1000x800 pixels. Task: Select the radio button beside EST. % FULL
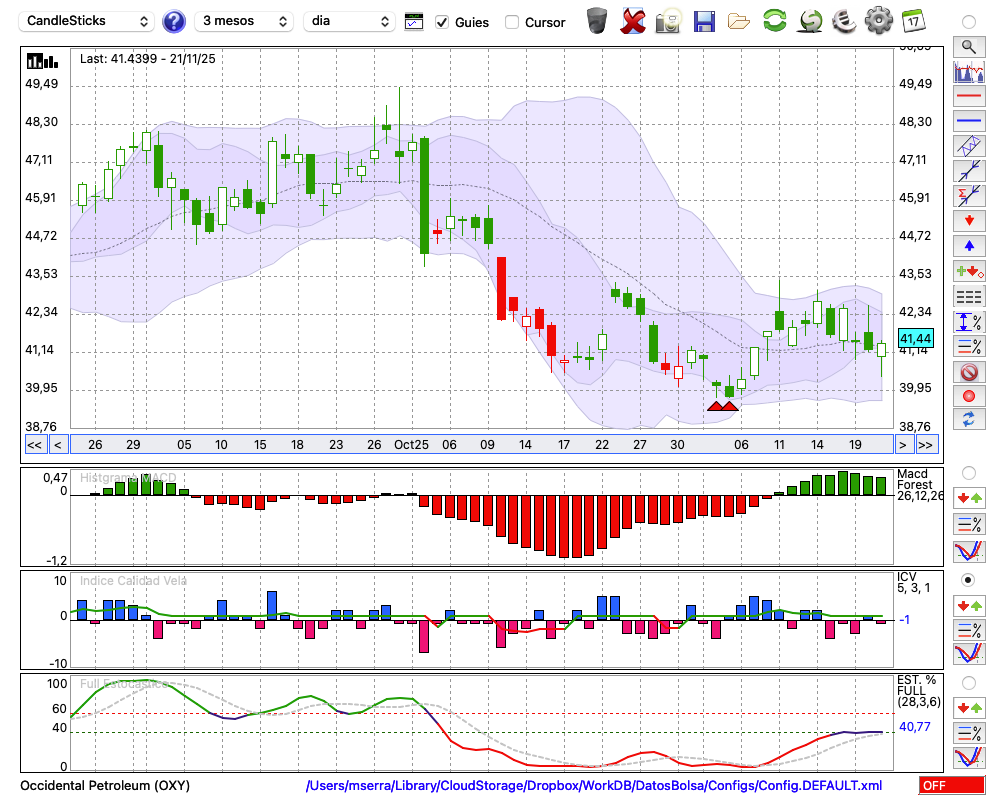click(968, 683)
